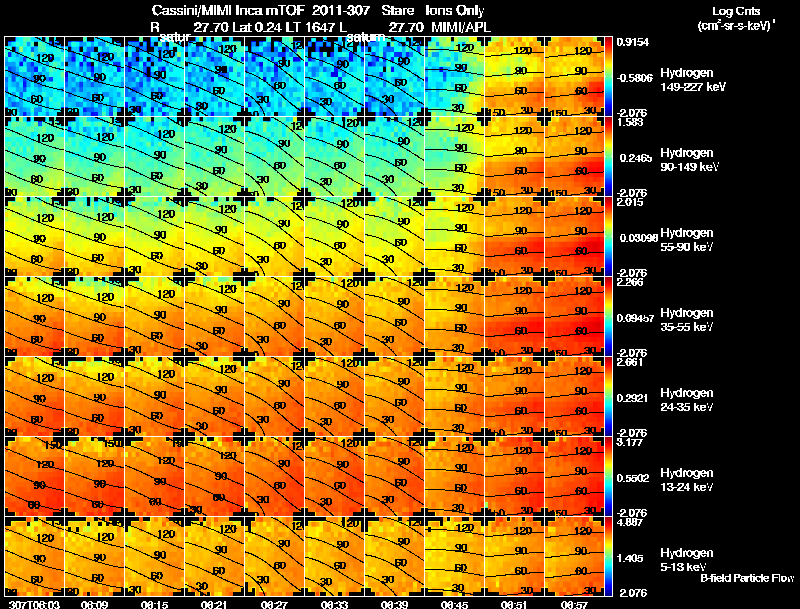
Task: Click the colorbar of the 5-13 keV row
Action: pyautogui.click(x=608, y=556)
